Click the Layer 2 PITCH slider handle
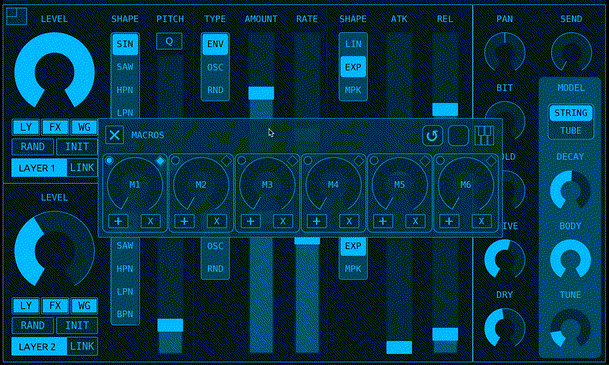Screen dimensions: 609x365 coord(170,325)
